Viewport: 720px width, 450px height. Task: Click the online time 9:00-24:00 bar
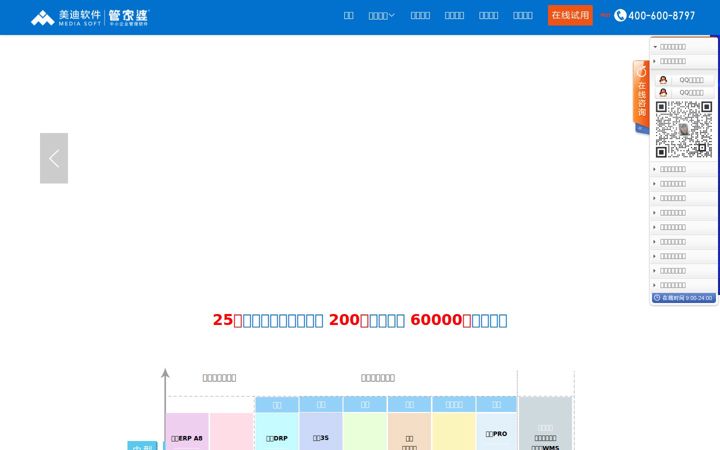pos(684,298)
